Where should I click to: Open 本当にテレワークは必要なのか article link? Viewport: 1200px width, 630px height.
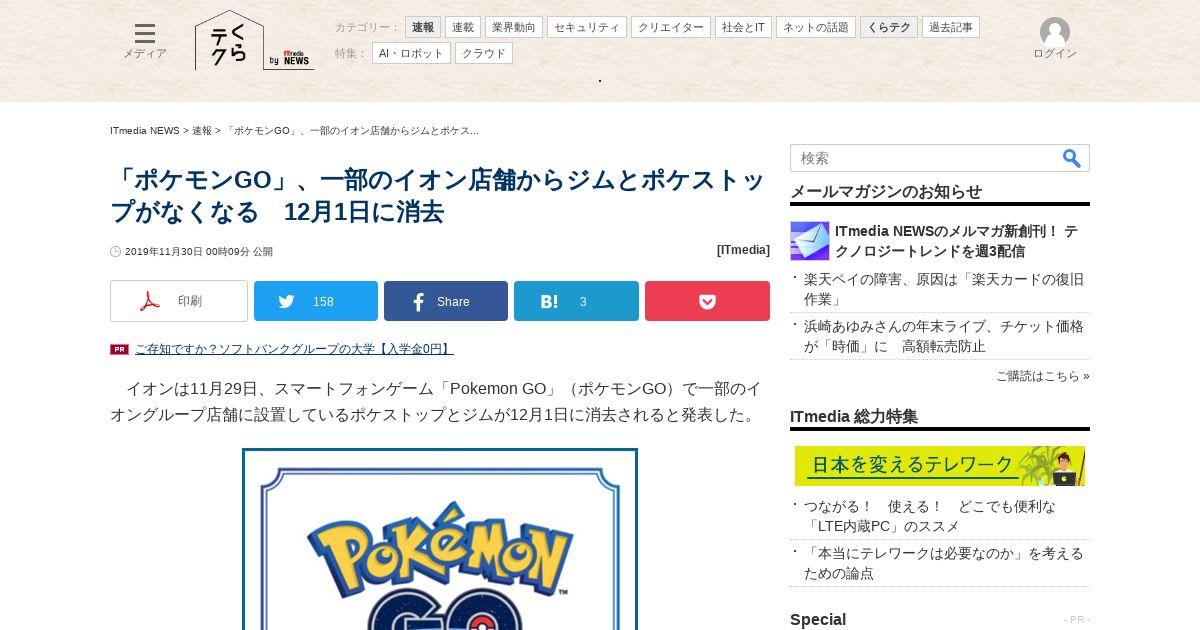coord(944,563)
